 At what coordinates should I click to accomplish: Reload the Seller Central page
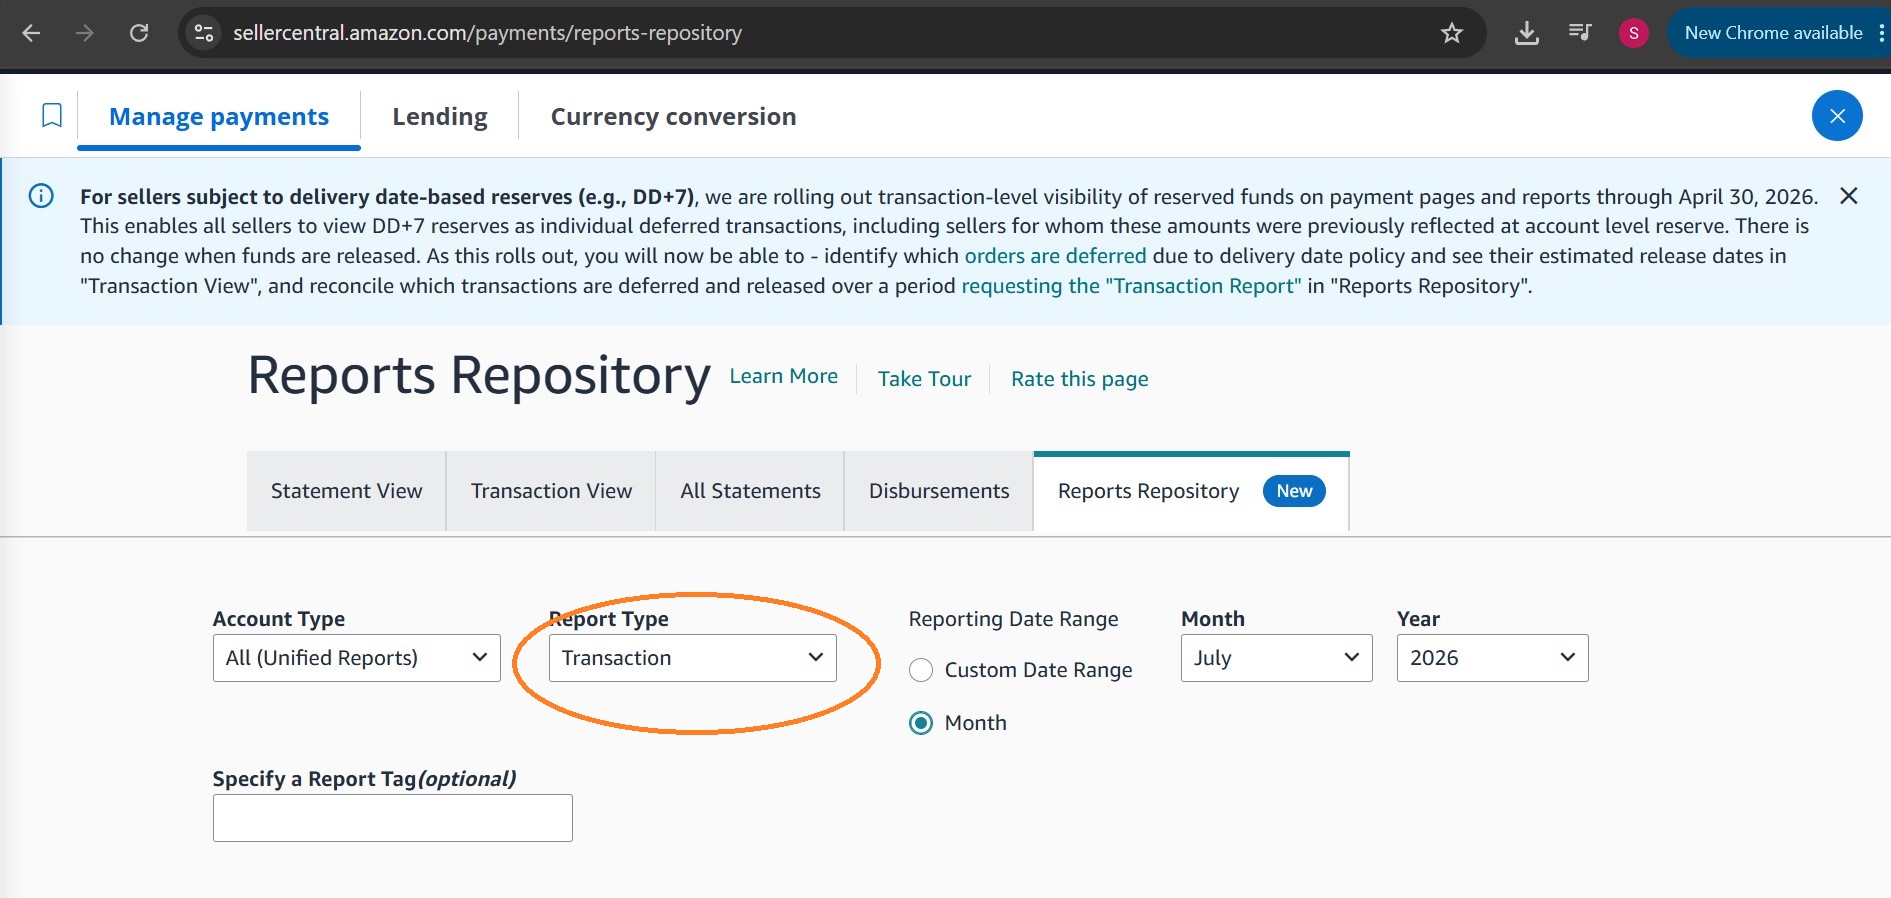139,33
